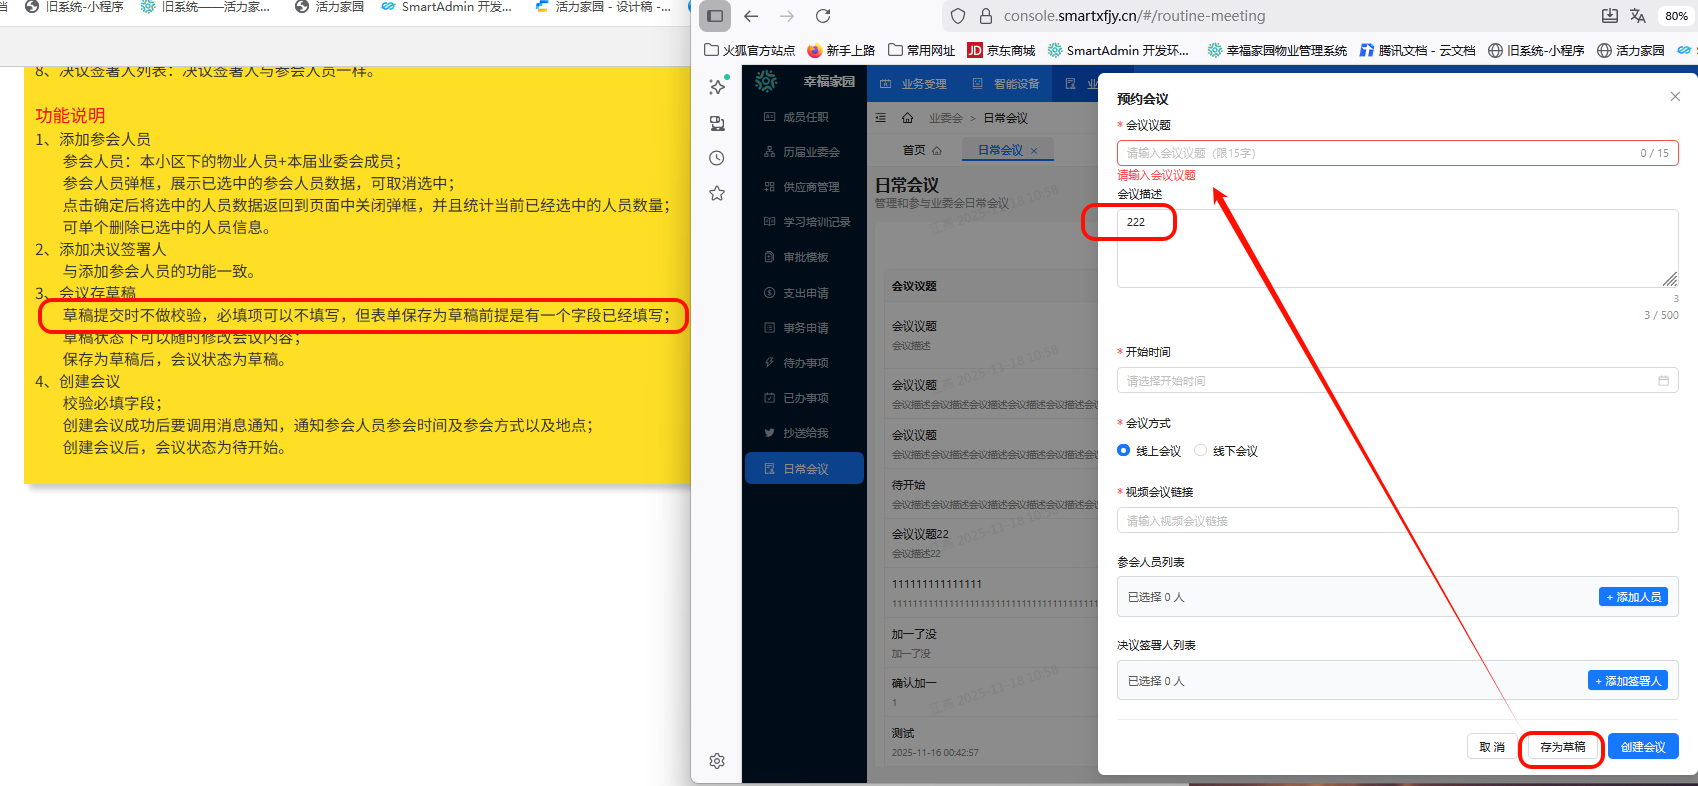Click 会议议题22 row in meeting list

click(990, 543)
